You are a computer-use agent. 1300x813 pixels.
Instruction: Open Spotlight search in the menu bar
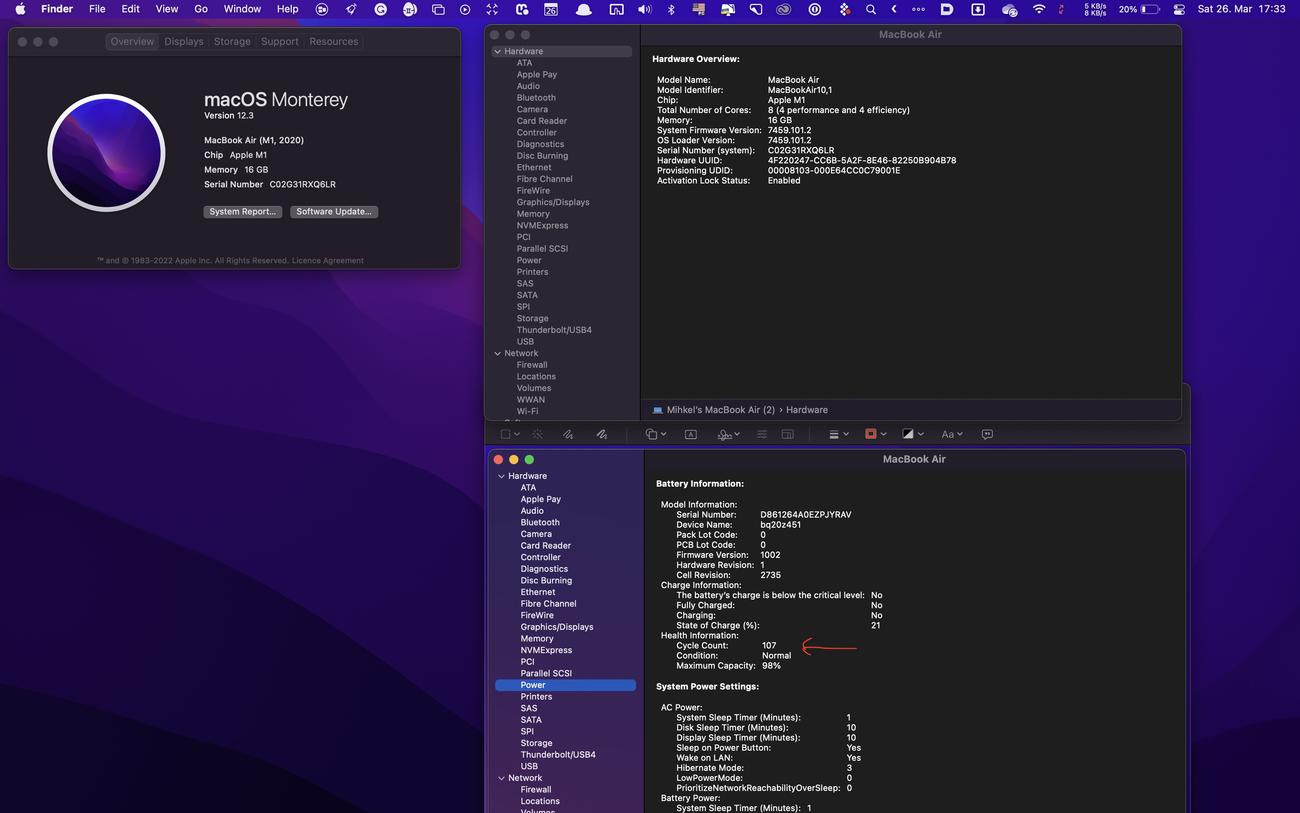871,9
